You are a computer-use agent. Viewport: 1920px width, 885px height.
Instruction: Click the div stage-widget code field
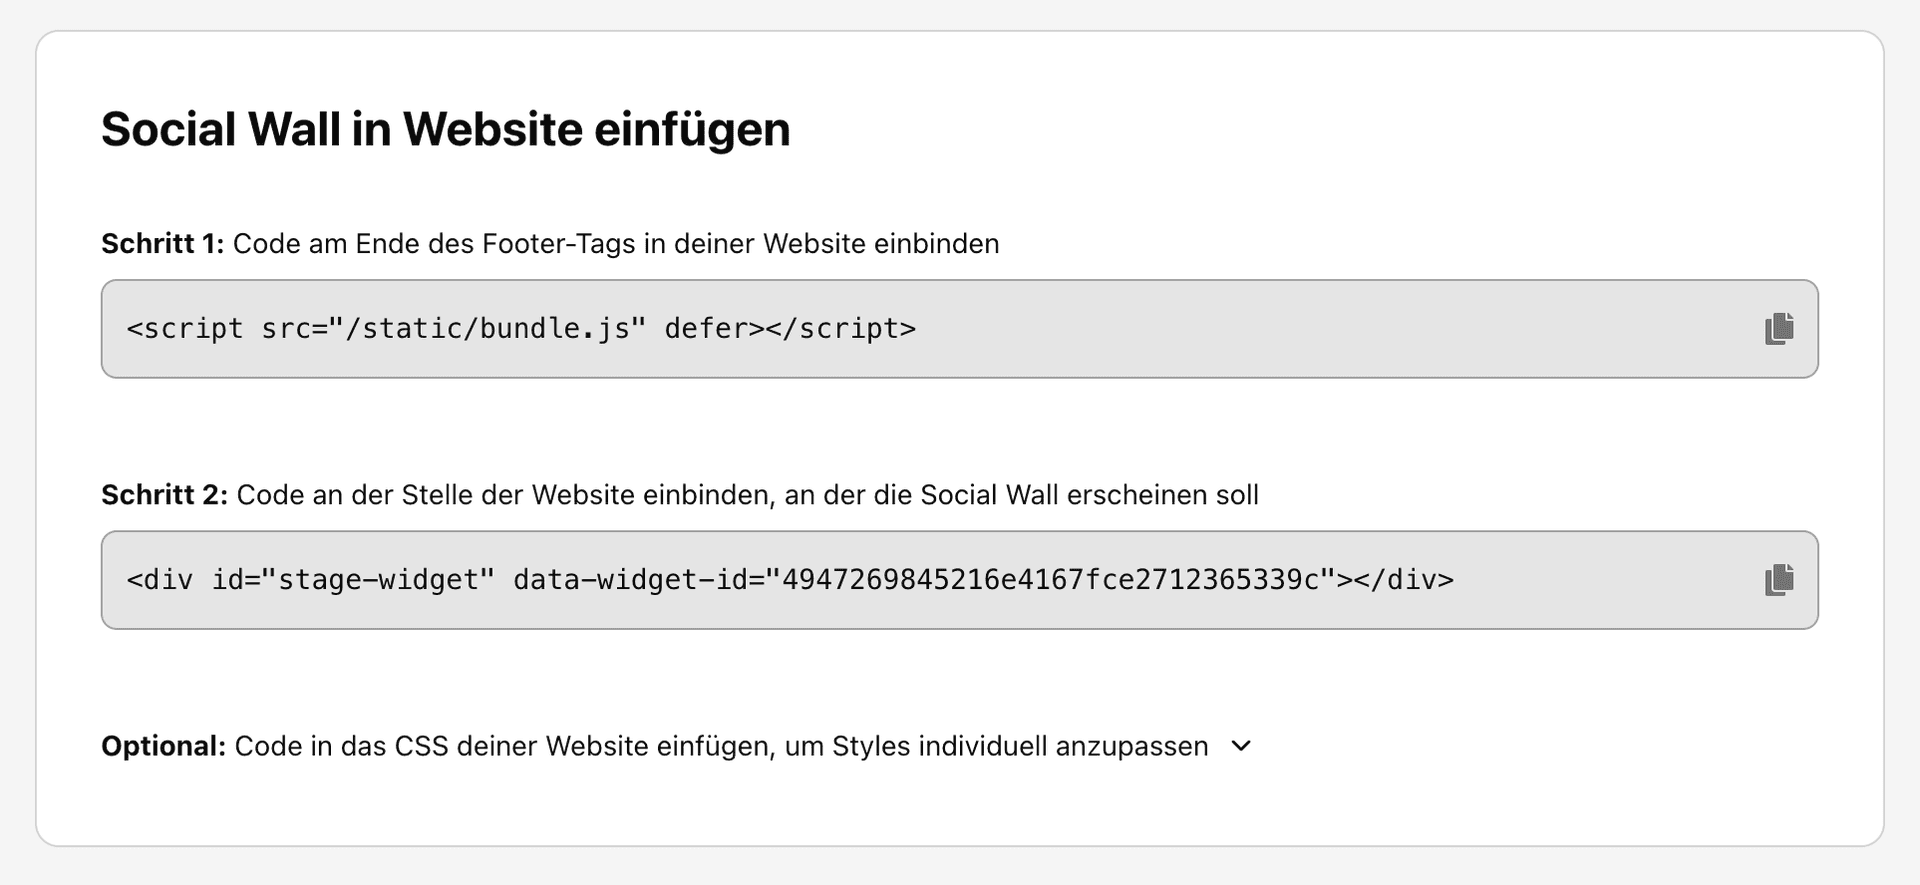959,580
